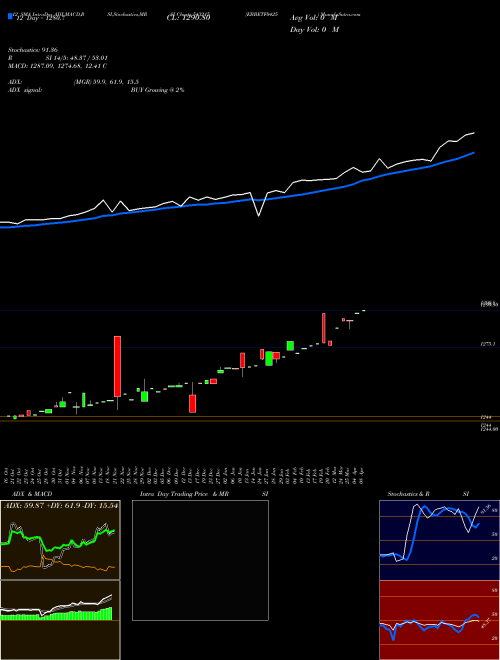Click the '(MGR) 59.9, 61.9, 15.5' ADX values
The width and height of the screenshot is (500, 660).
106,82
